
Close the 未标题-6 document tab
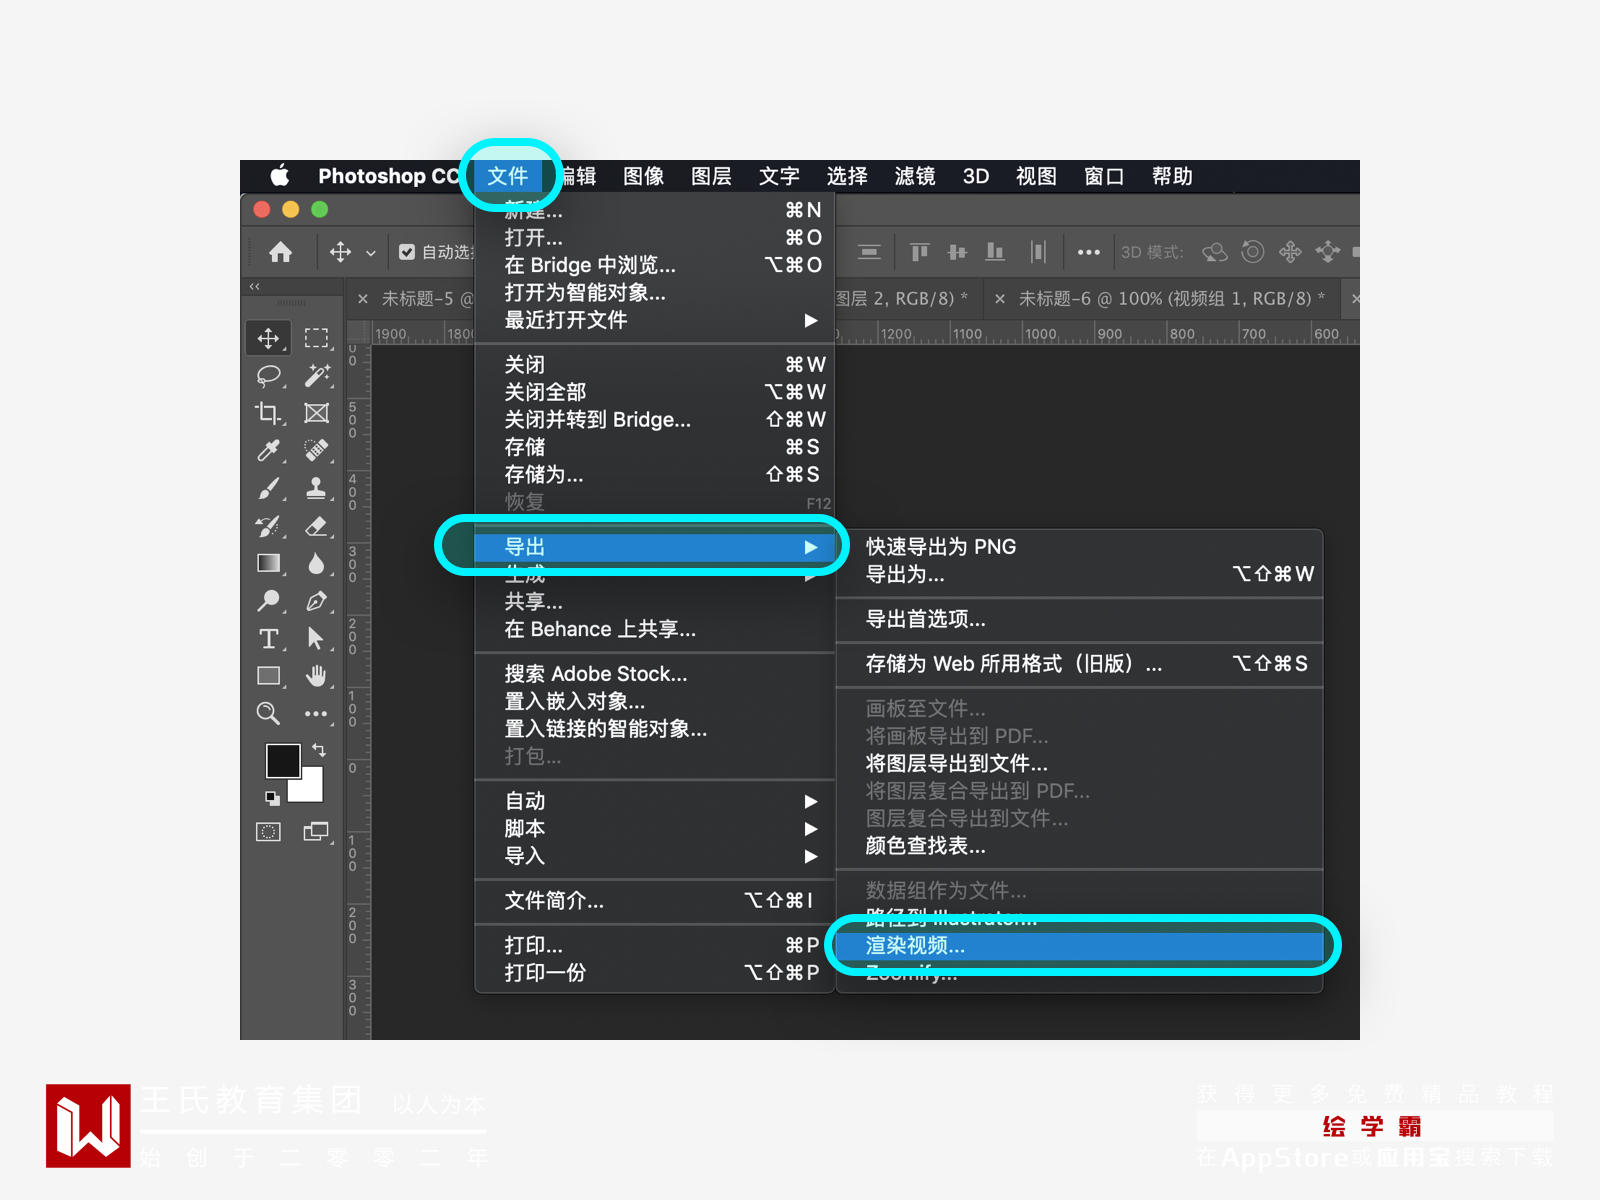pyautogui.click(x=1000, y=299)
